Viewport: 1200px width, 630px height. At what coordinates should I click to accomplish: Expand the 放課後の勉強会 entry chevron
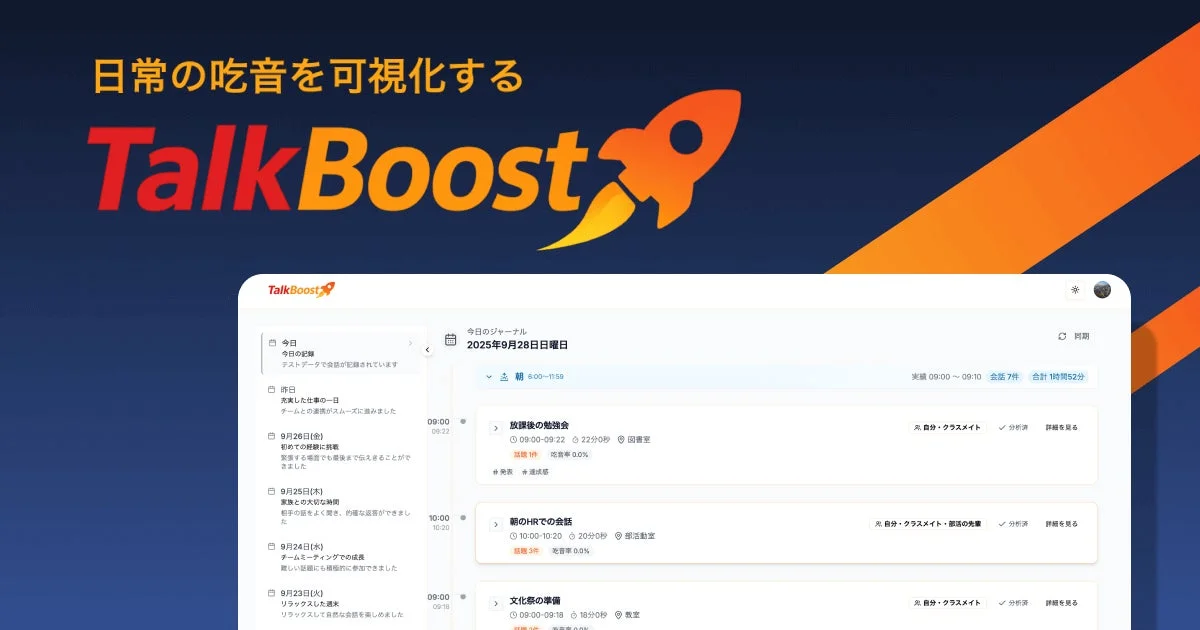pyautogui.click(x=494, y=427)
